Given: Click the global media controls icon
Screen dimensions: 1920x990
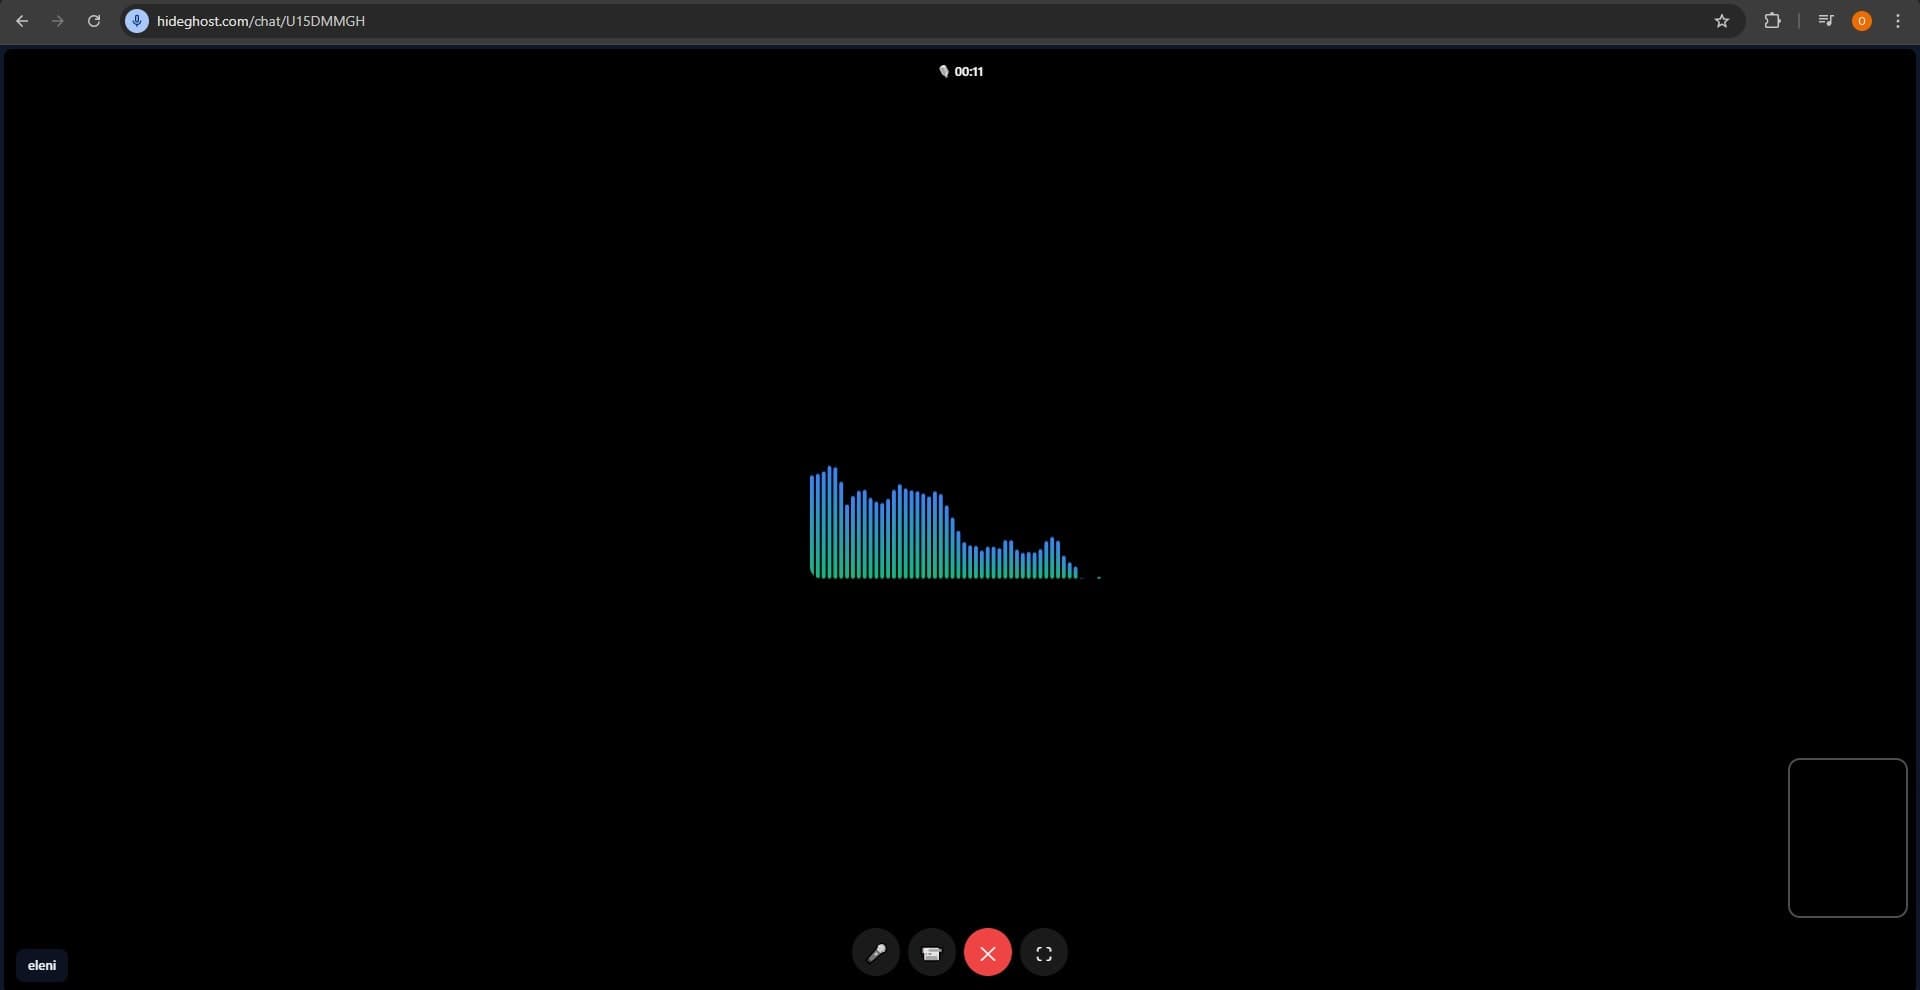Looking at the screenshot, I should pyautogui.click(x=1824, y=20).
